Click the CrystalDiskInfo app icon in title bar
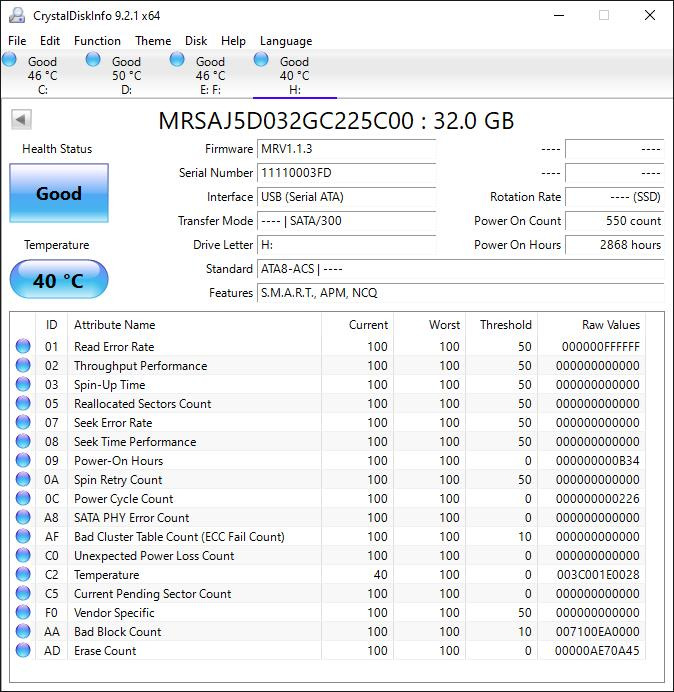 point(17,15)
